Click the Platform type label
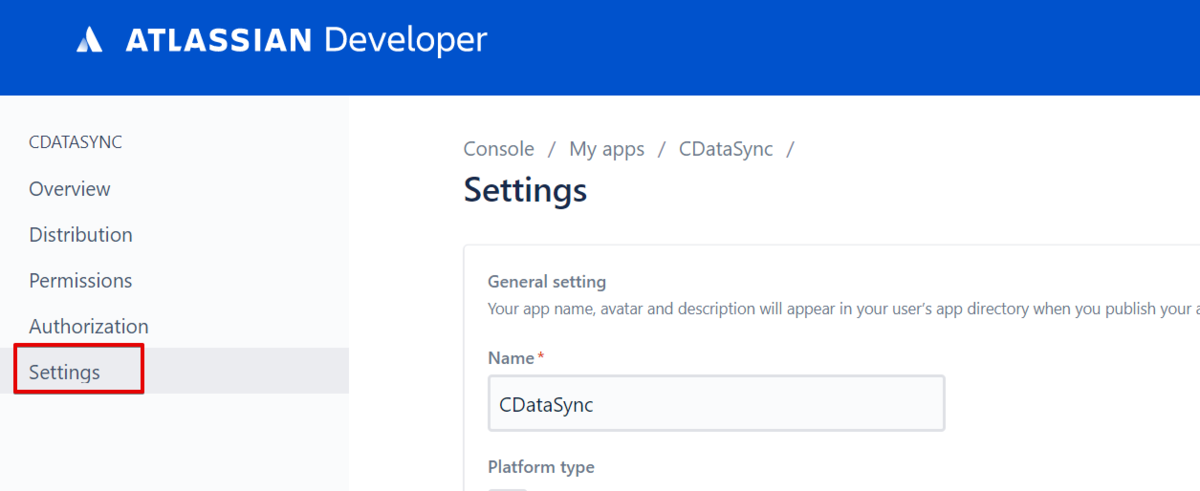The width and height of the screenshot is (1200, 491). coord(541,467)
